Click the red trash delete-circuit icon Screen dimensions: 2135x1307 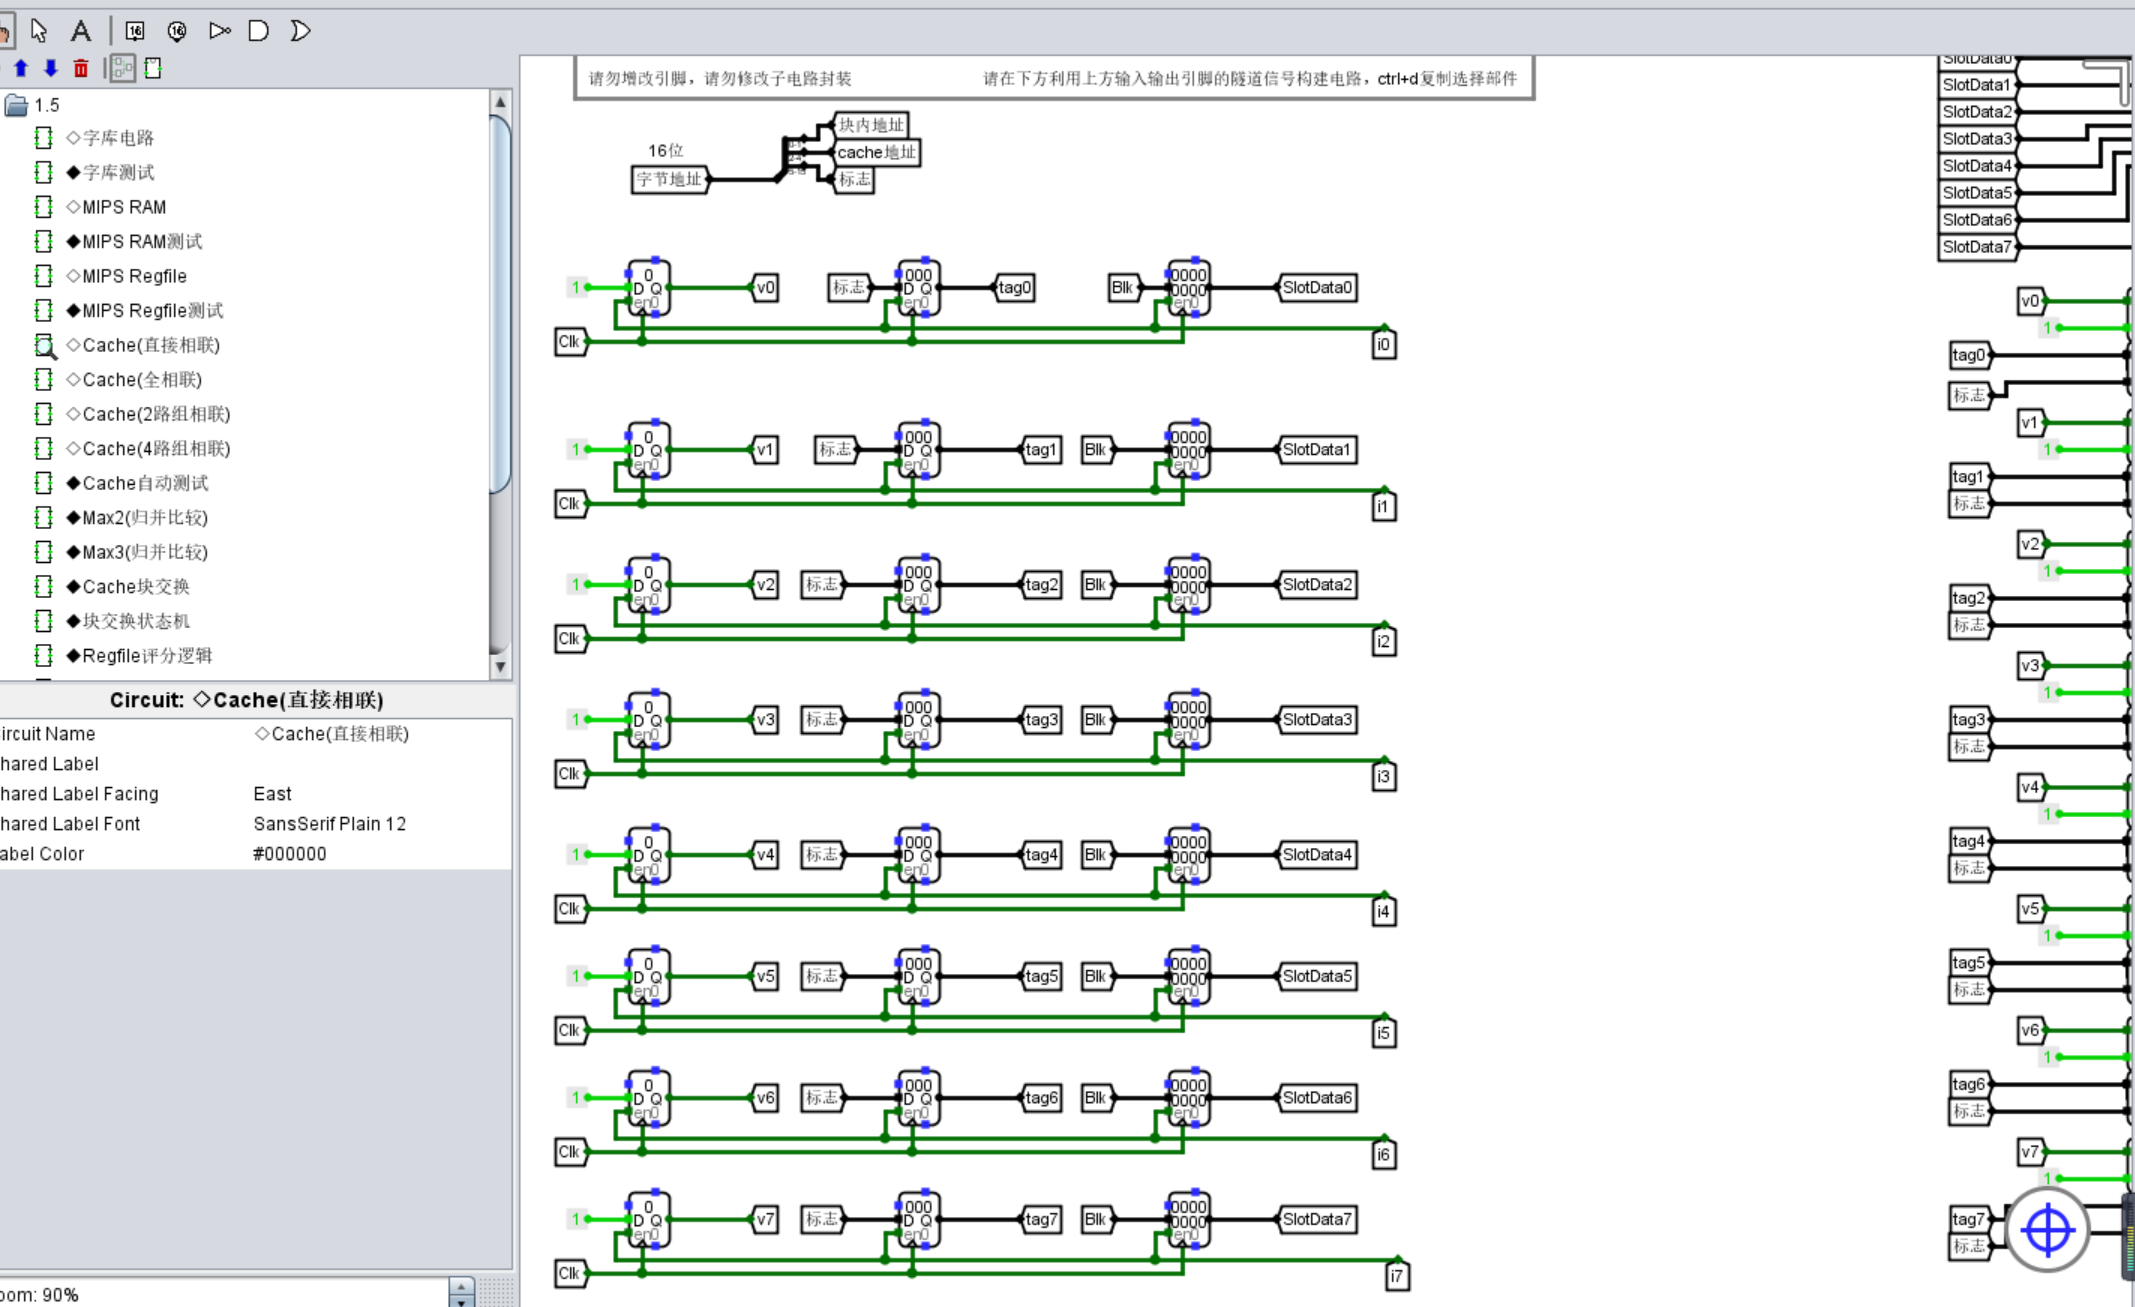[81, 68]
